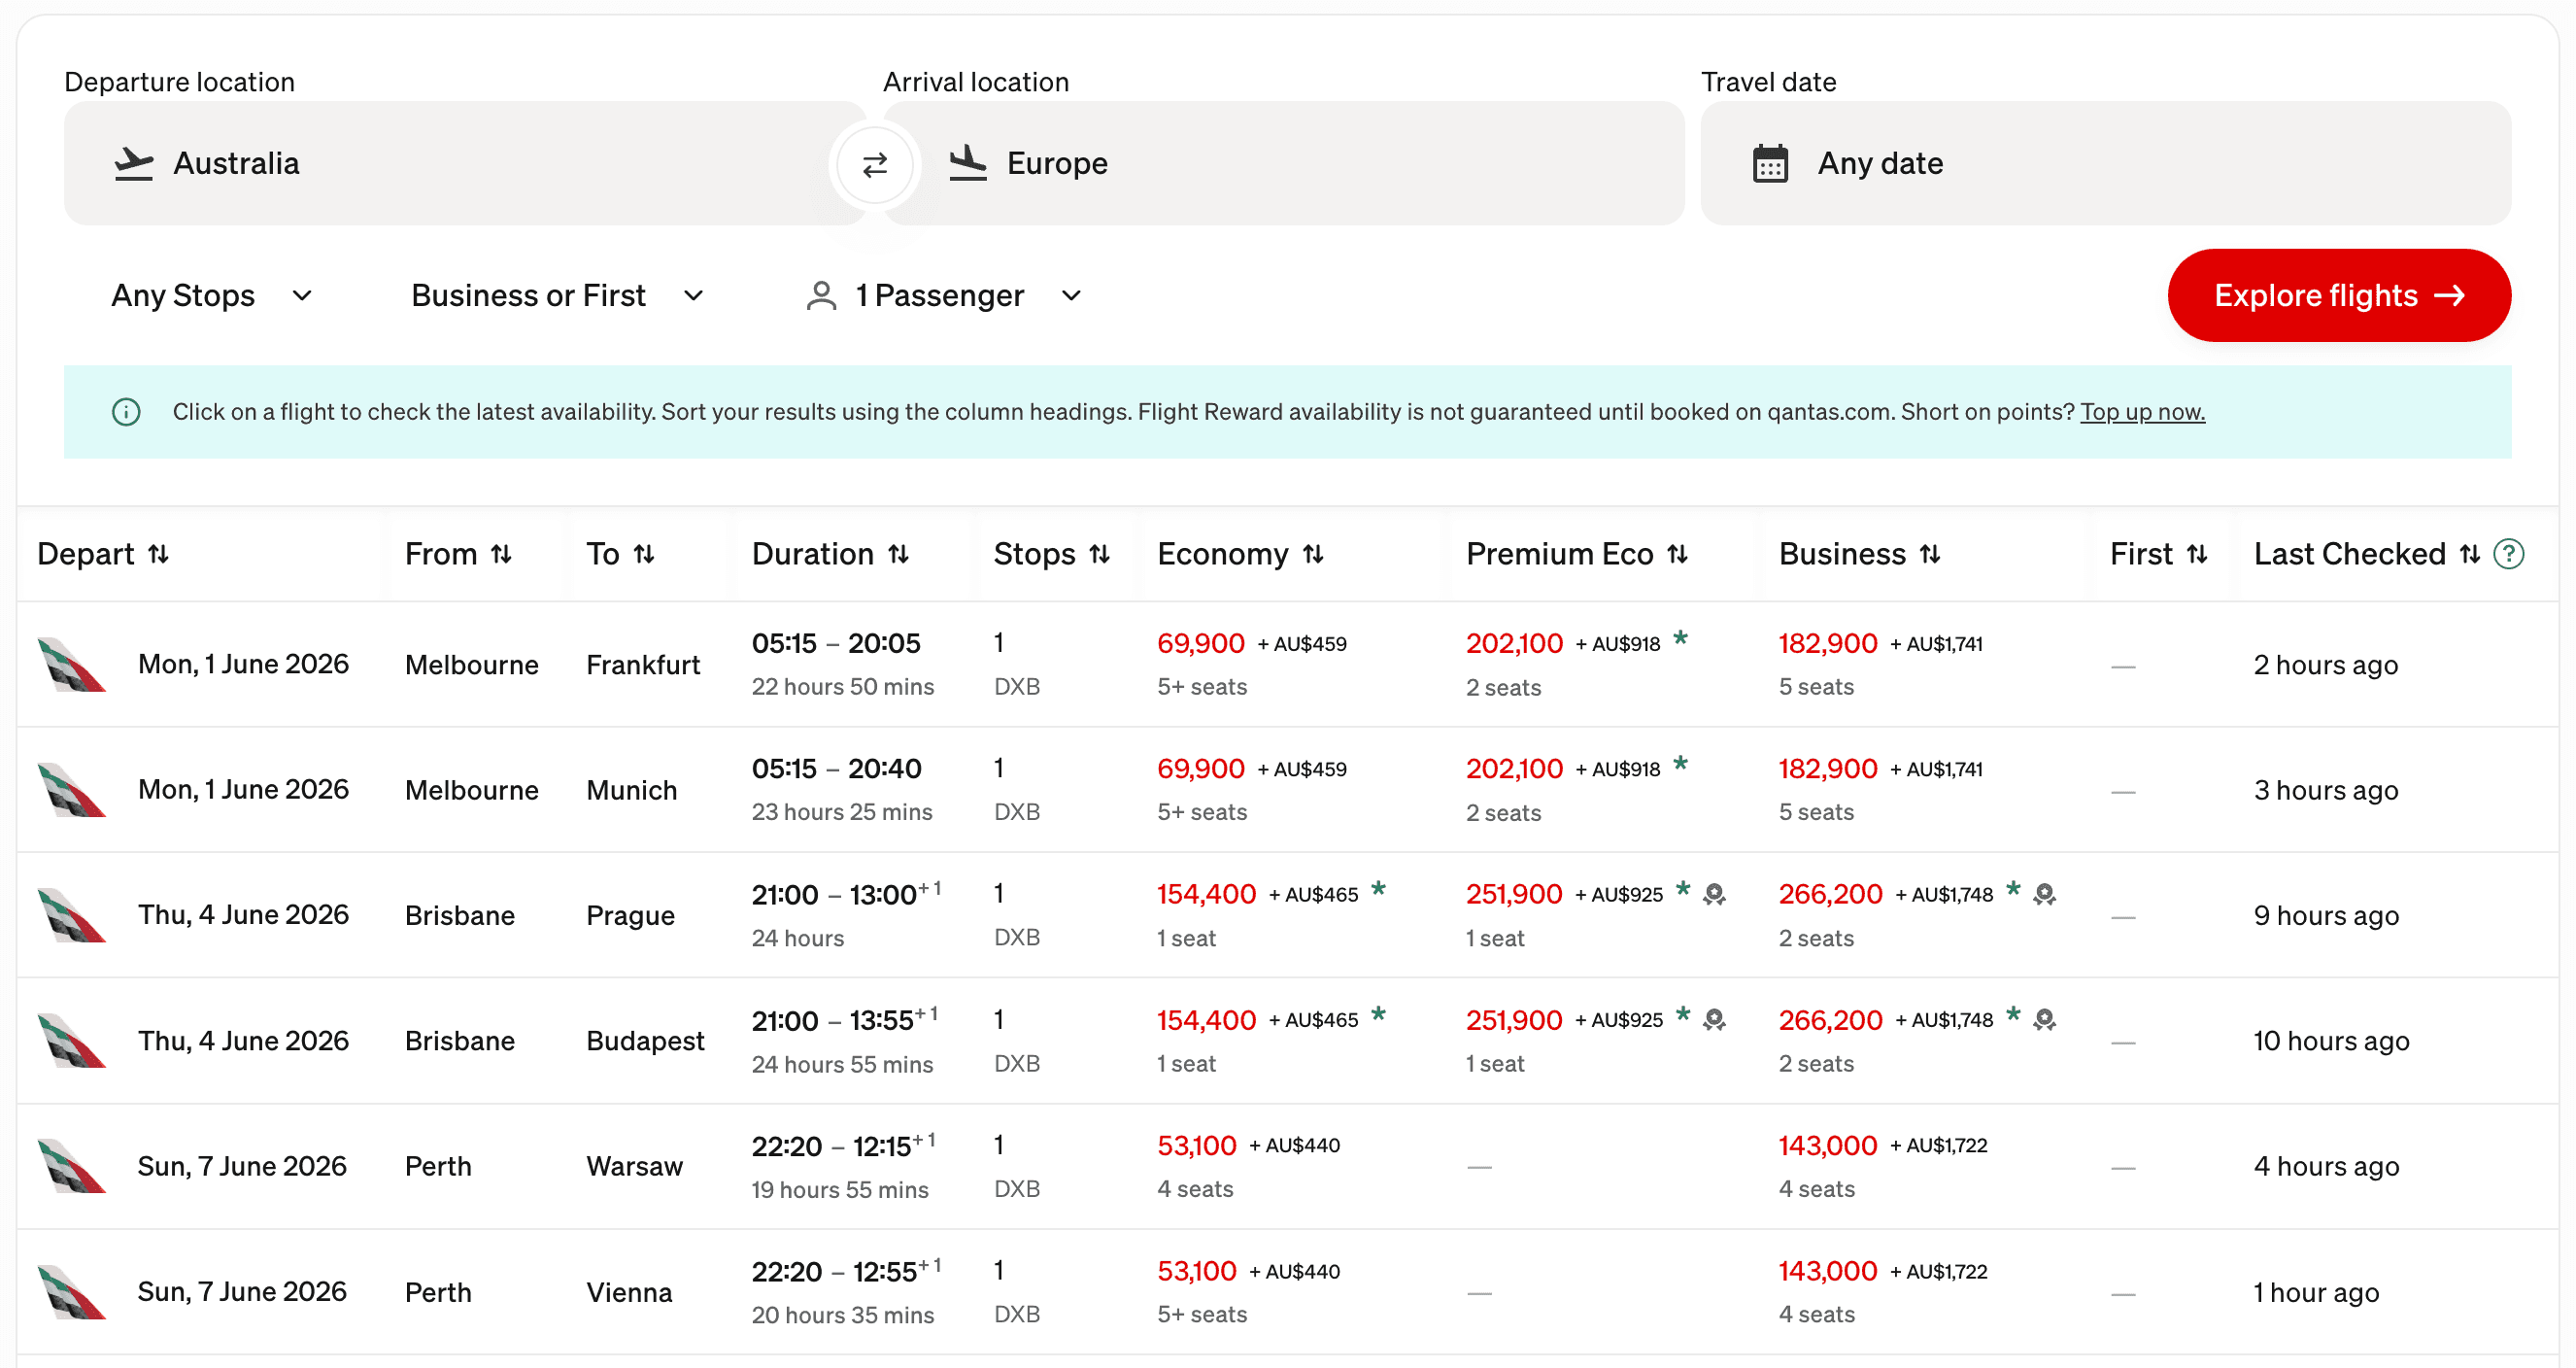
Task: Expand the 1 Passenger dropdown
Action: coord(944,296)
